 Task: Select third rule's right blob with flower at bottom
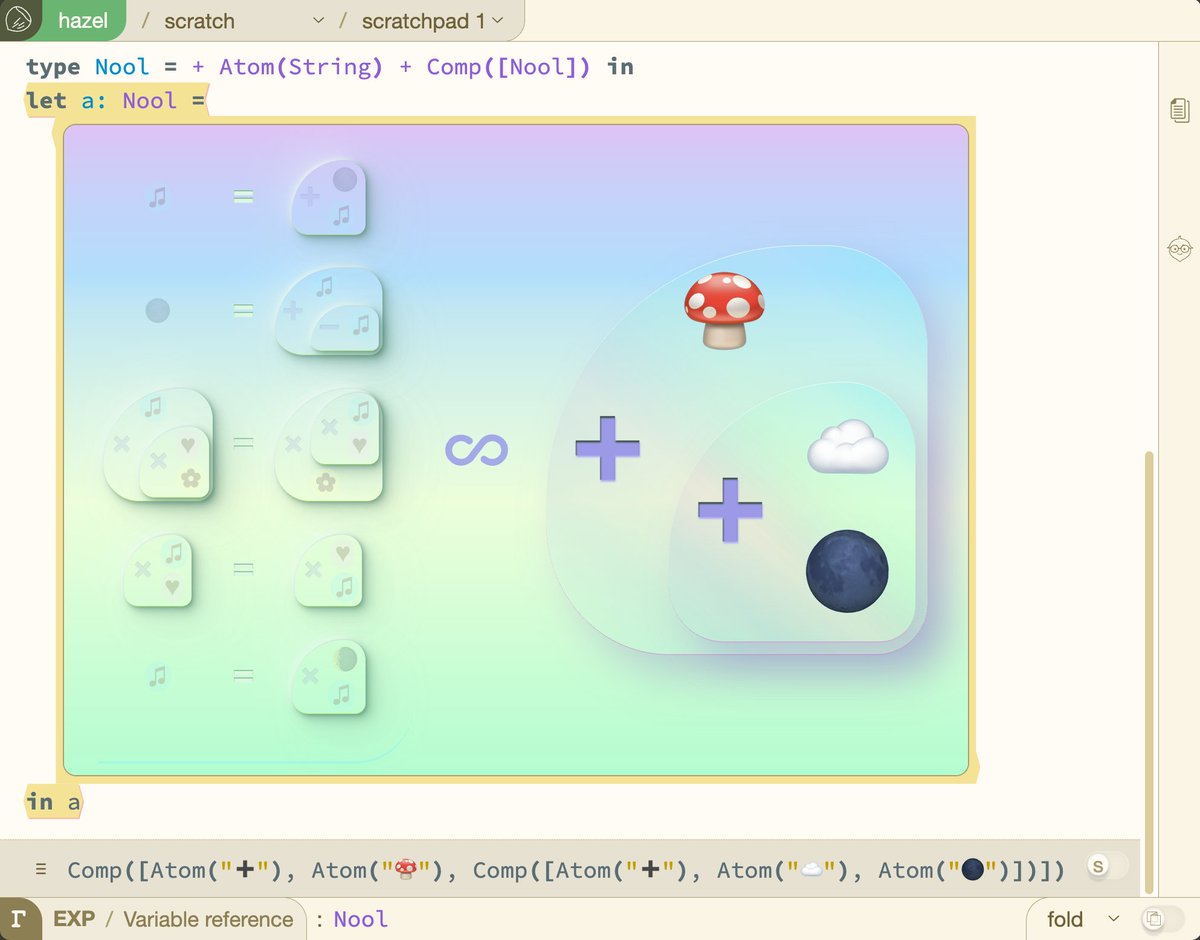point(329,444)
